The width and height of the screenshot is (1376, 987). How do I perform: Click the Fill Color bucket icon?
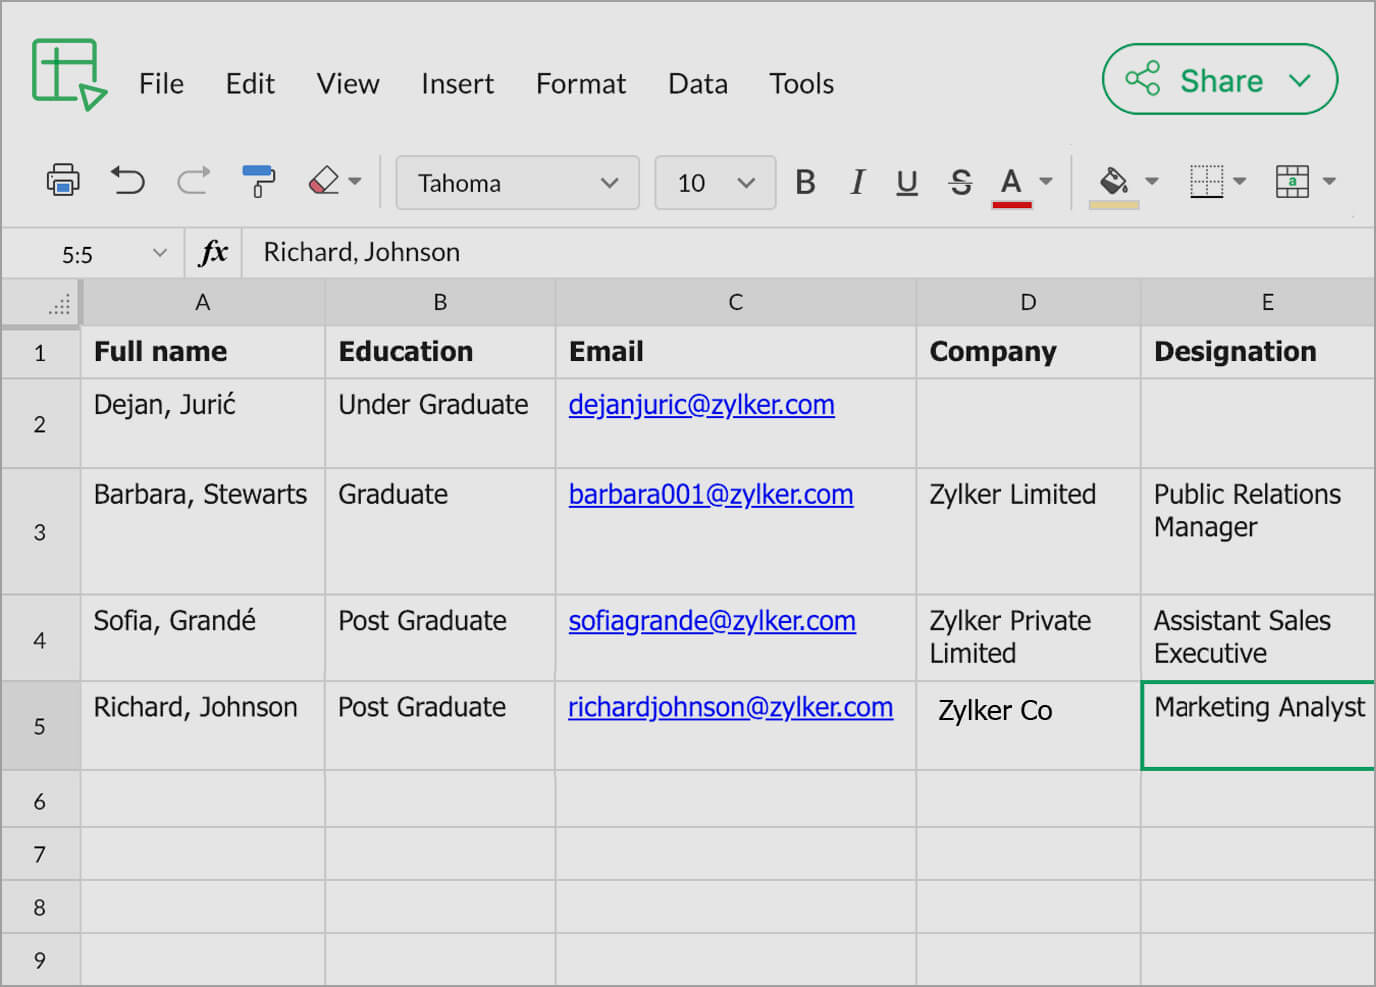pos(1113,180)
